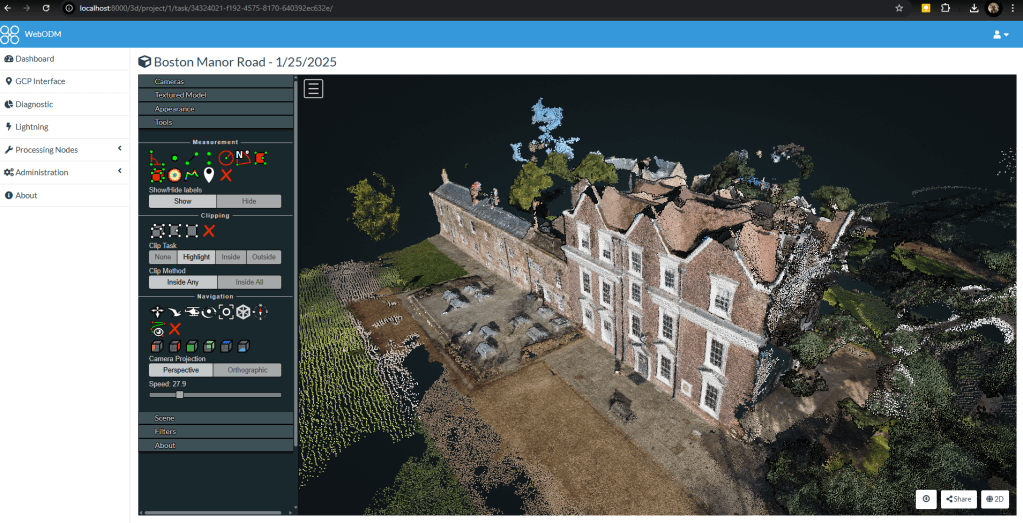
Task: Click the navigation cube icon
Action: [x=243, y=312]
